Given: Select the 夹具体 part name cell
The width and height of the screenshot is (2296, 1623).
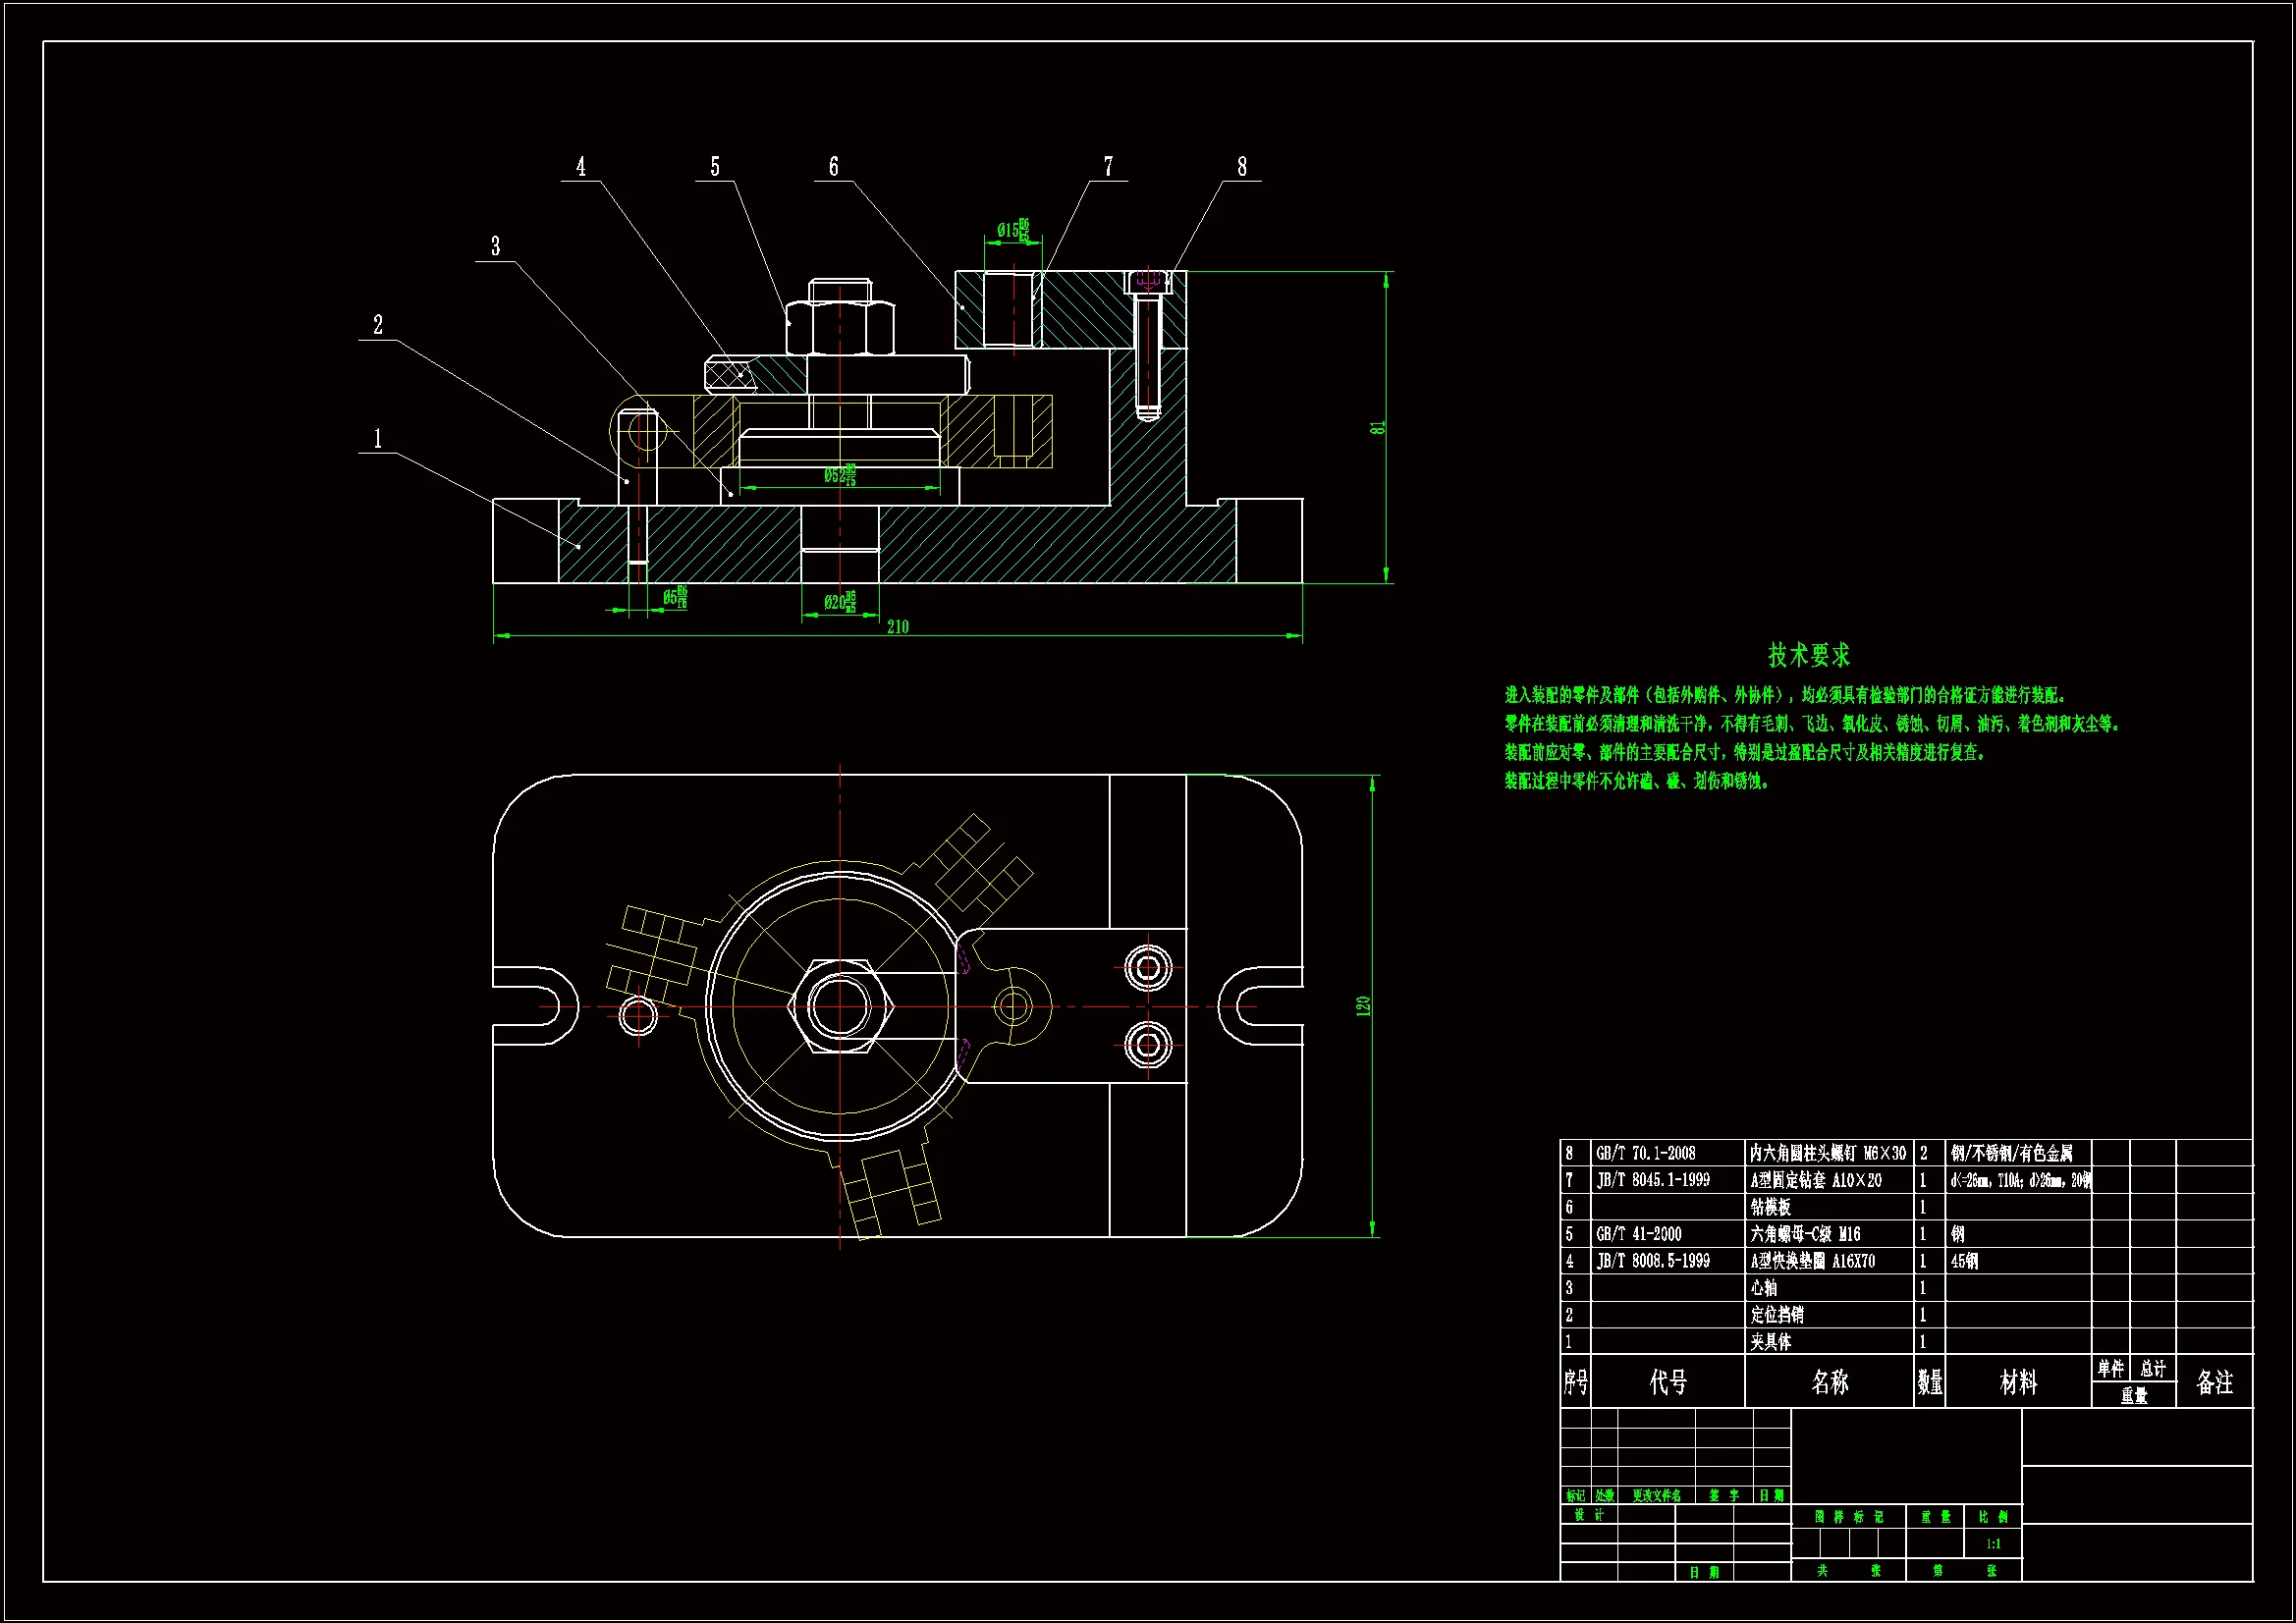Looking at the screenshot, I should pos(1770,1342).
